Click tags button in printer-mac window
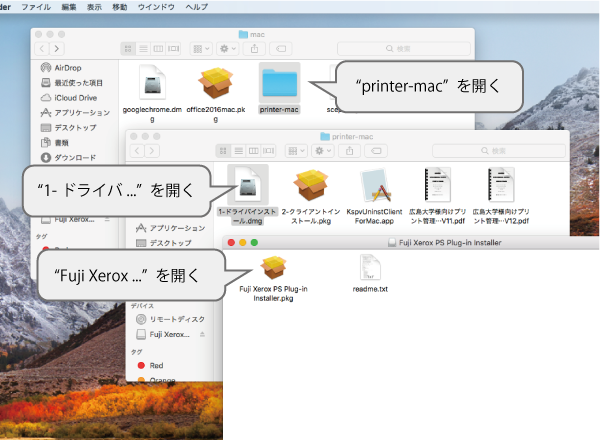 click(376, 151)
